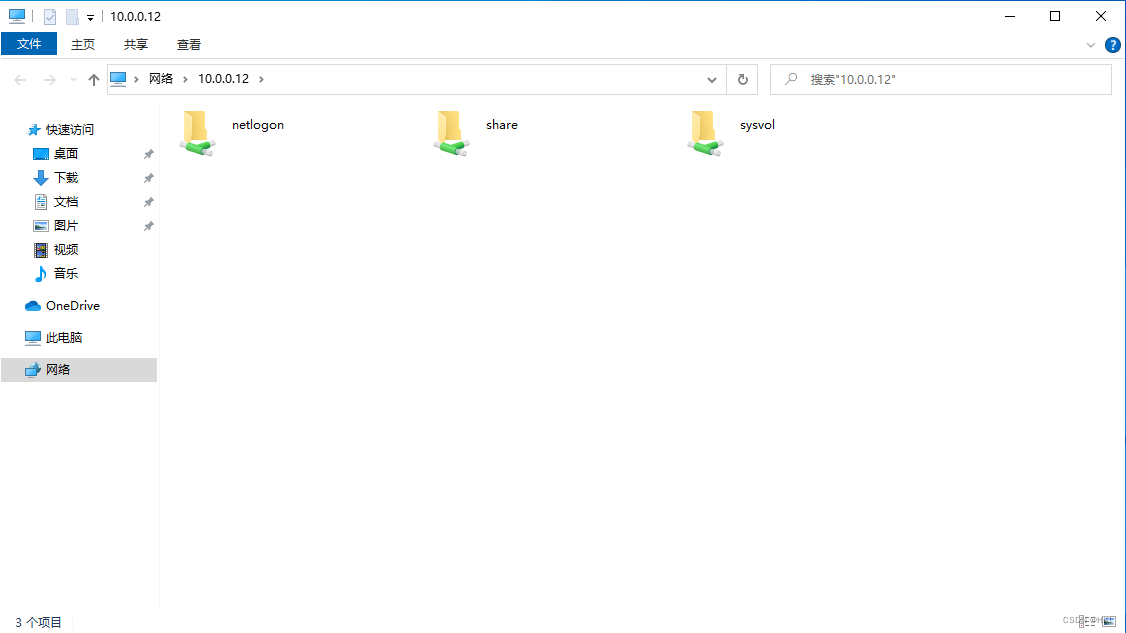1126x633 pixels.
Task: Select 音乐 in the navigation pane
Action: click(65, 273)
